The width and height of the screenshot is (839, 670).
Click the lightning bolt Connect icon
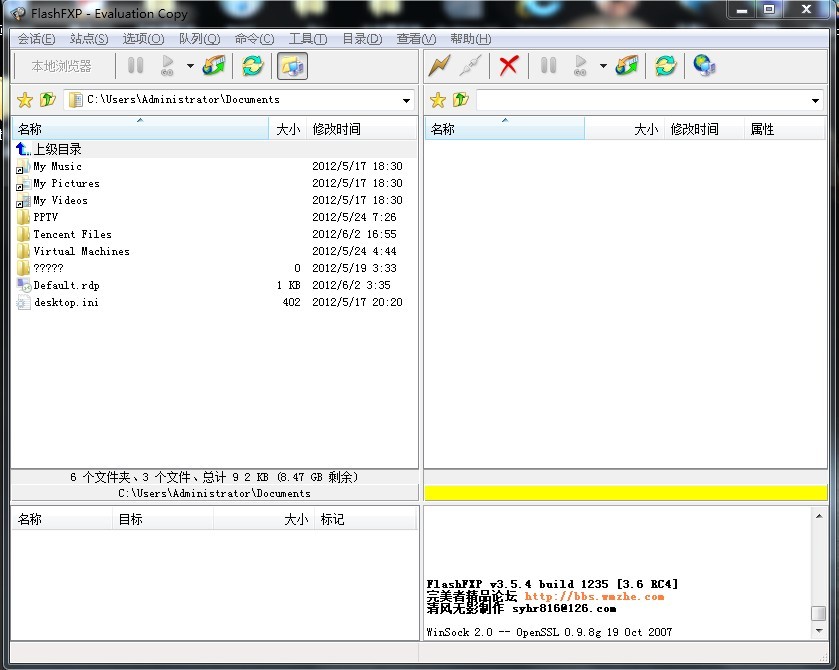coord(439,66)
